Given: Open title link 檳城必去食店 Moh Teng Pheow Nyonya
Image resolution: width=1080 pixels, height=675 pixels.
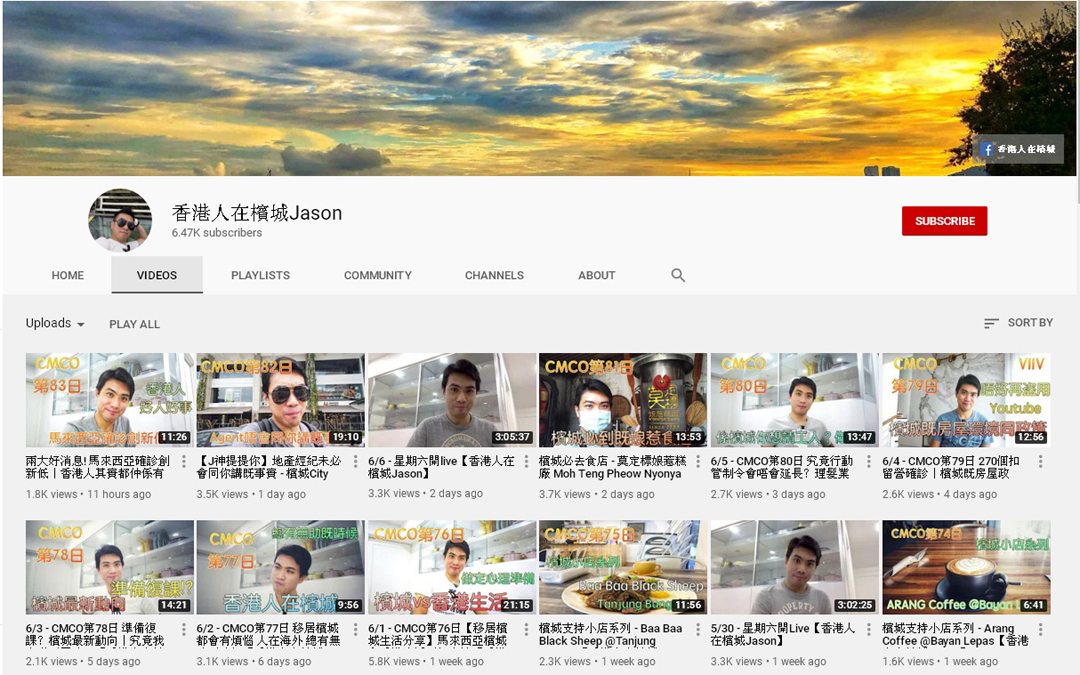Looking at the screenshot, I should pos(612,467).
